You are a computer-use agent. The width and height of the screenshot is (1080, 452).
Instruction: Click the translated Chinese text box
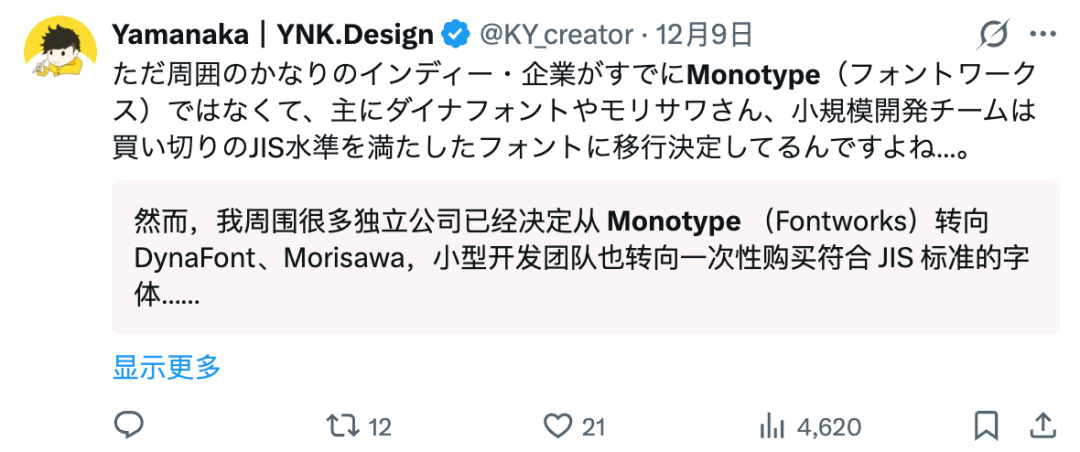click(585, 257)
